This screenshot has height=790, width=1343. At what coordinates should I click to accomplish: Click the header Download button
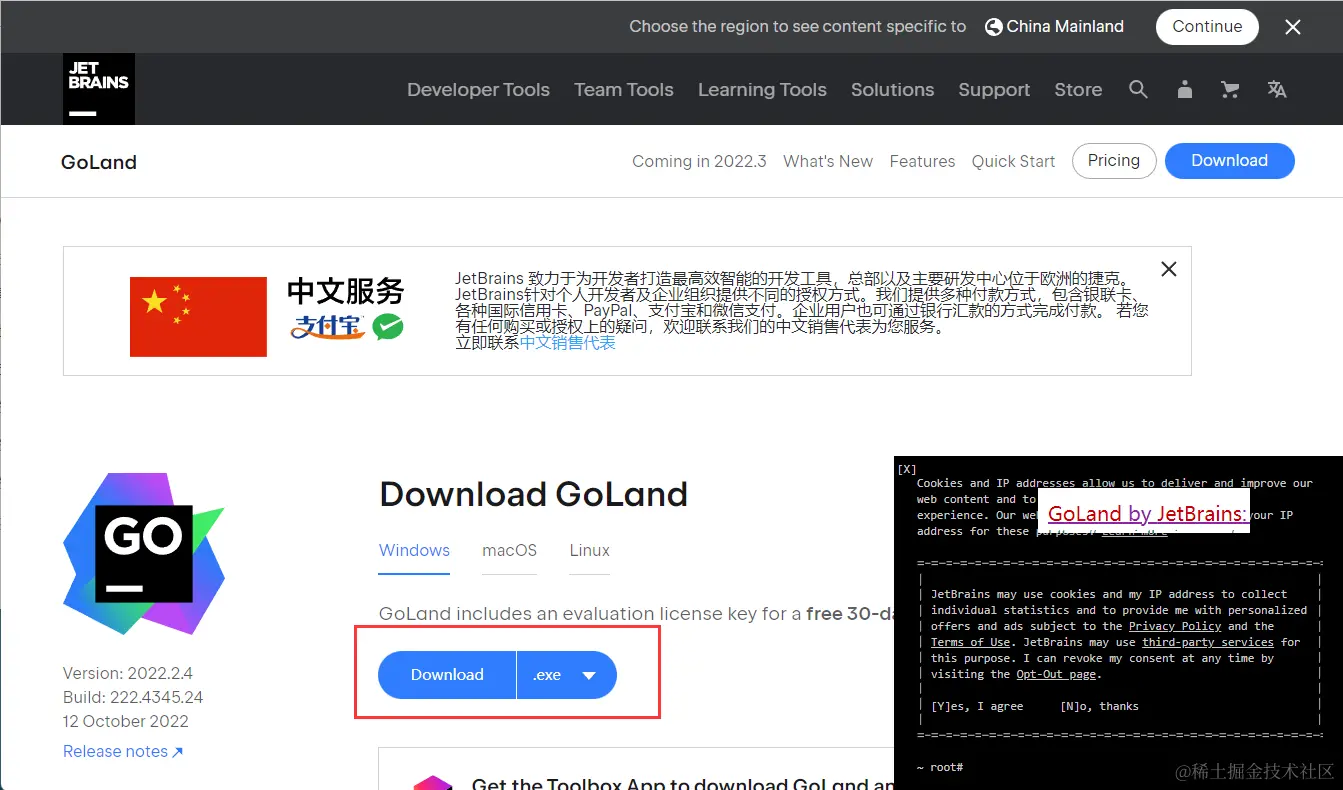(1230, 161)
